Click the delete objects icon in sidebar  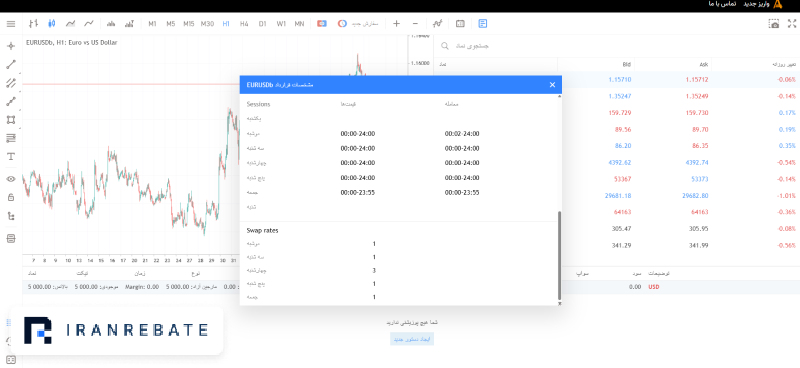coord(11,238)
